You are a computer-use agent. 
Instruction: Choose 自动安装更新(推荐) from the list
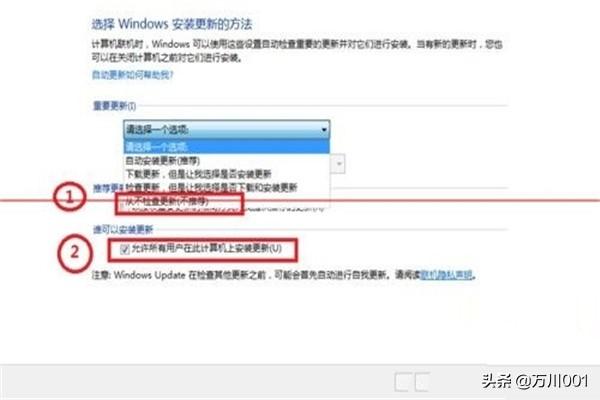(x=163, y=161)
